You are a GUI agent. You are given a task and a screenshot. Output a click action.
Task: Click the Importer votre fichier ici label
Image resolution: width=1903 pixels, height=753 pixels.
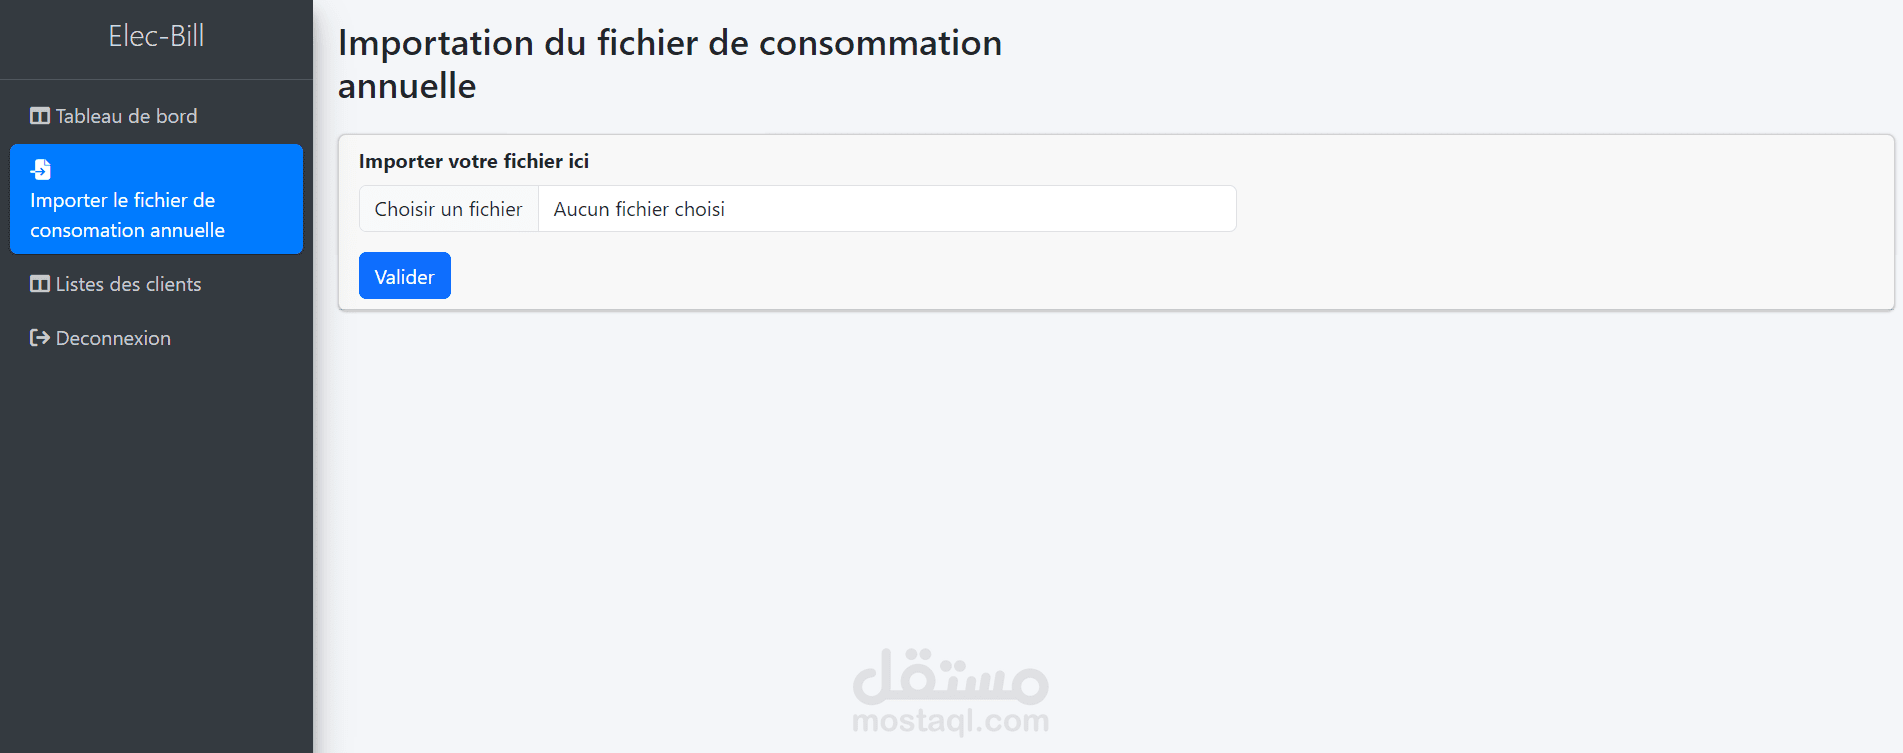[x=473, y=161]
